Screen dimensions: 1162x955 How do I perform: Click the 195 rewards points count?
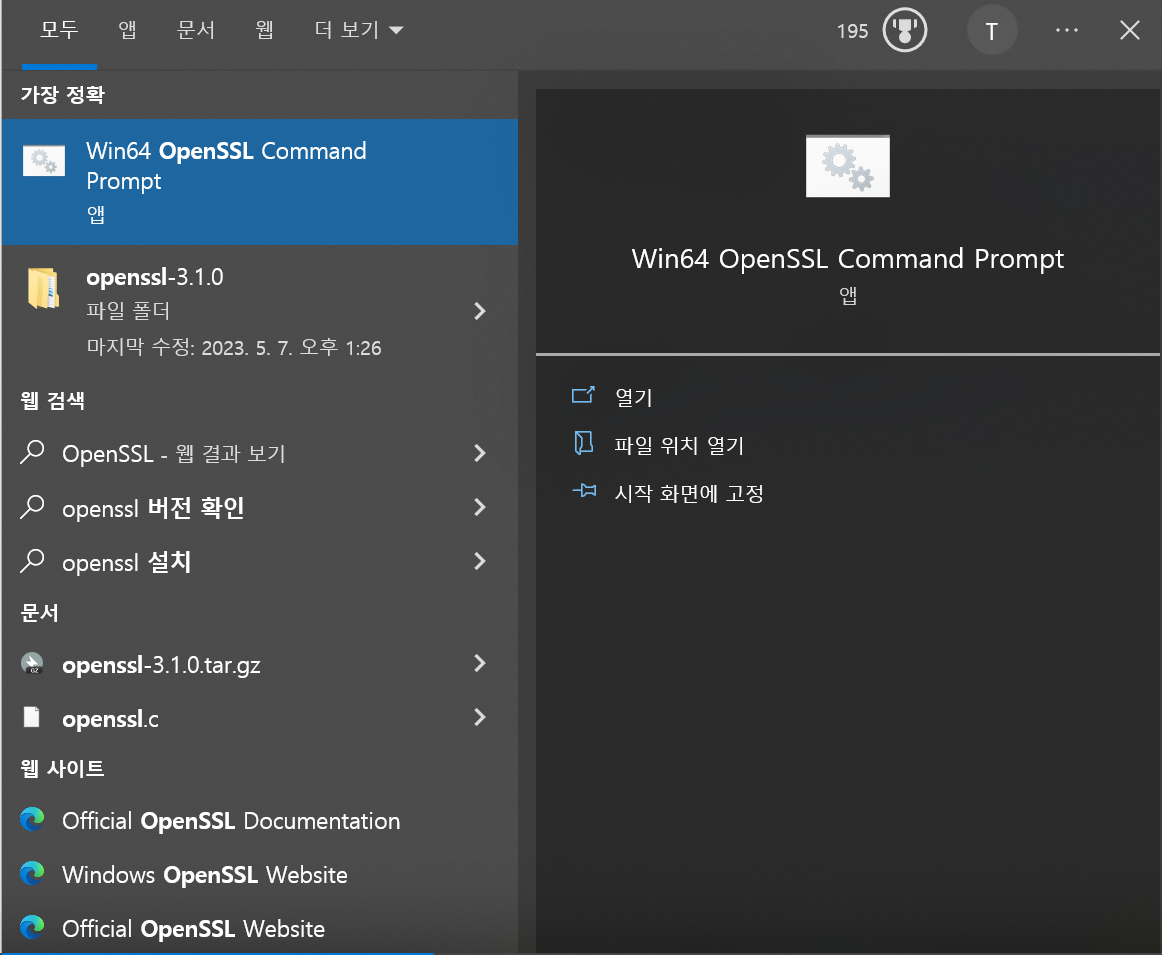tap(852, 31)
